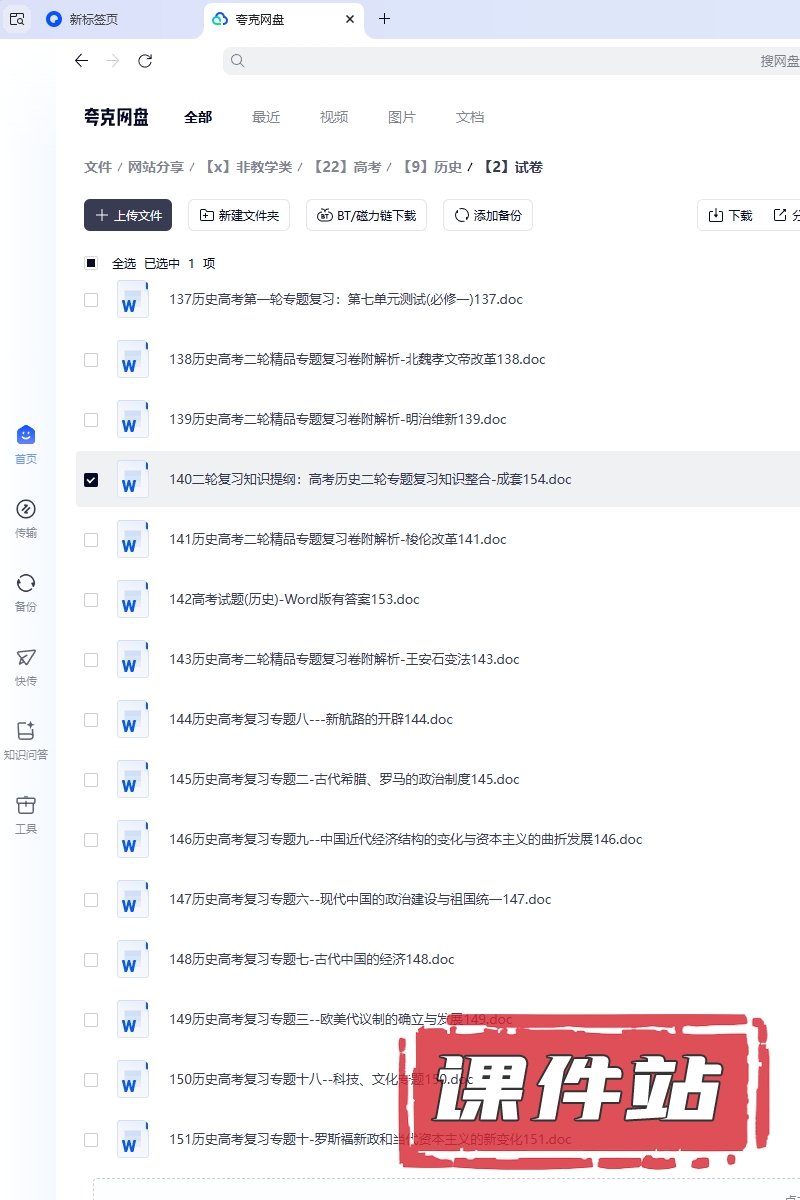800x1200 pixels.
Task: Click the 新建文件夹 button
Action: tap(239, 215)
